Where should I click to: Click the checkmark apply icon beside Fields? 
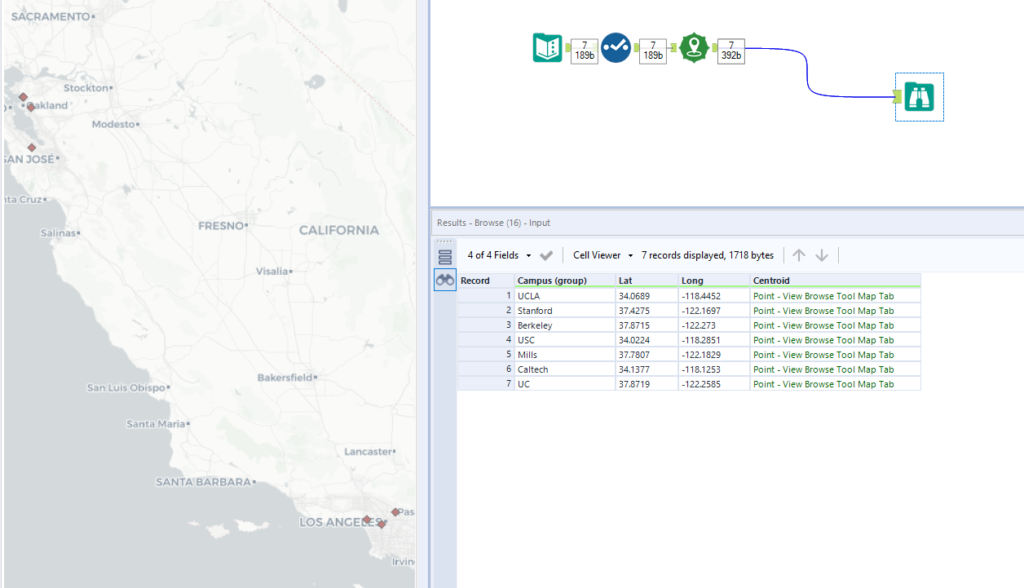(547, 255)
